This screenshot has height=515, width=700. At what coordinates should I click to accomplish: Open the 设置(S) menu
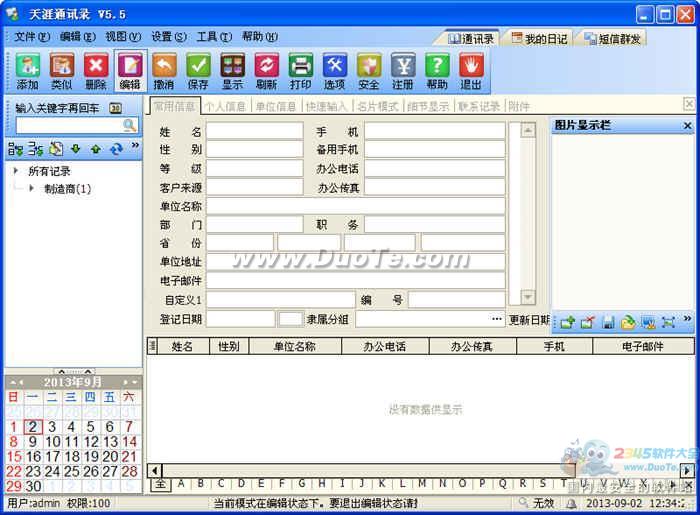pos(169,37)
